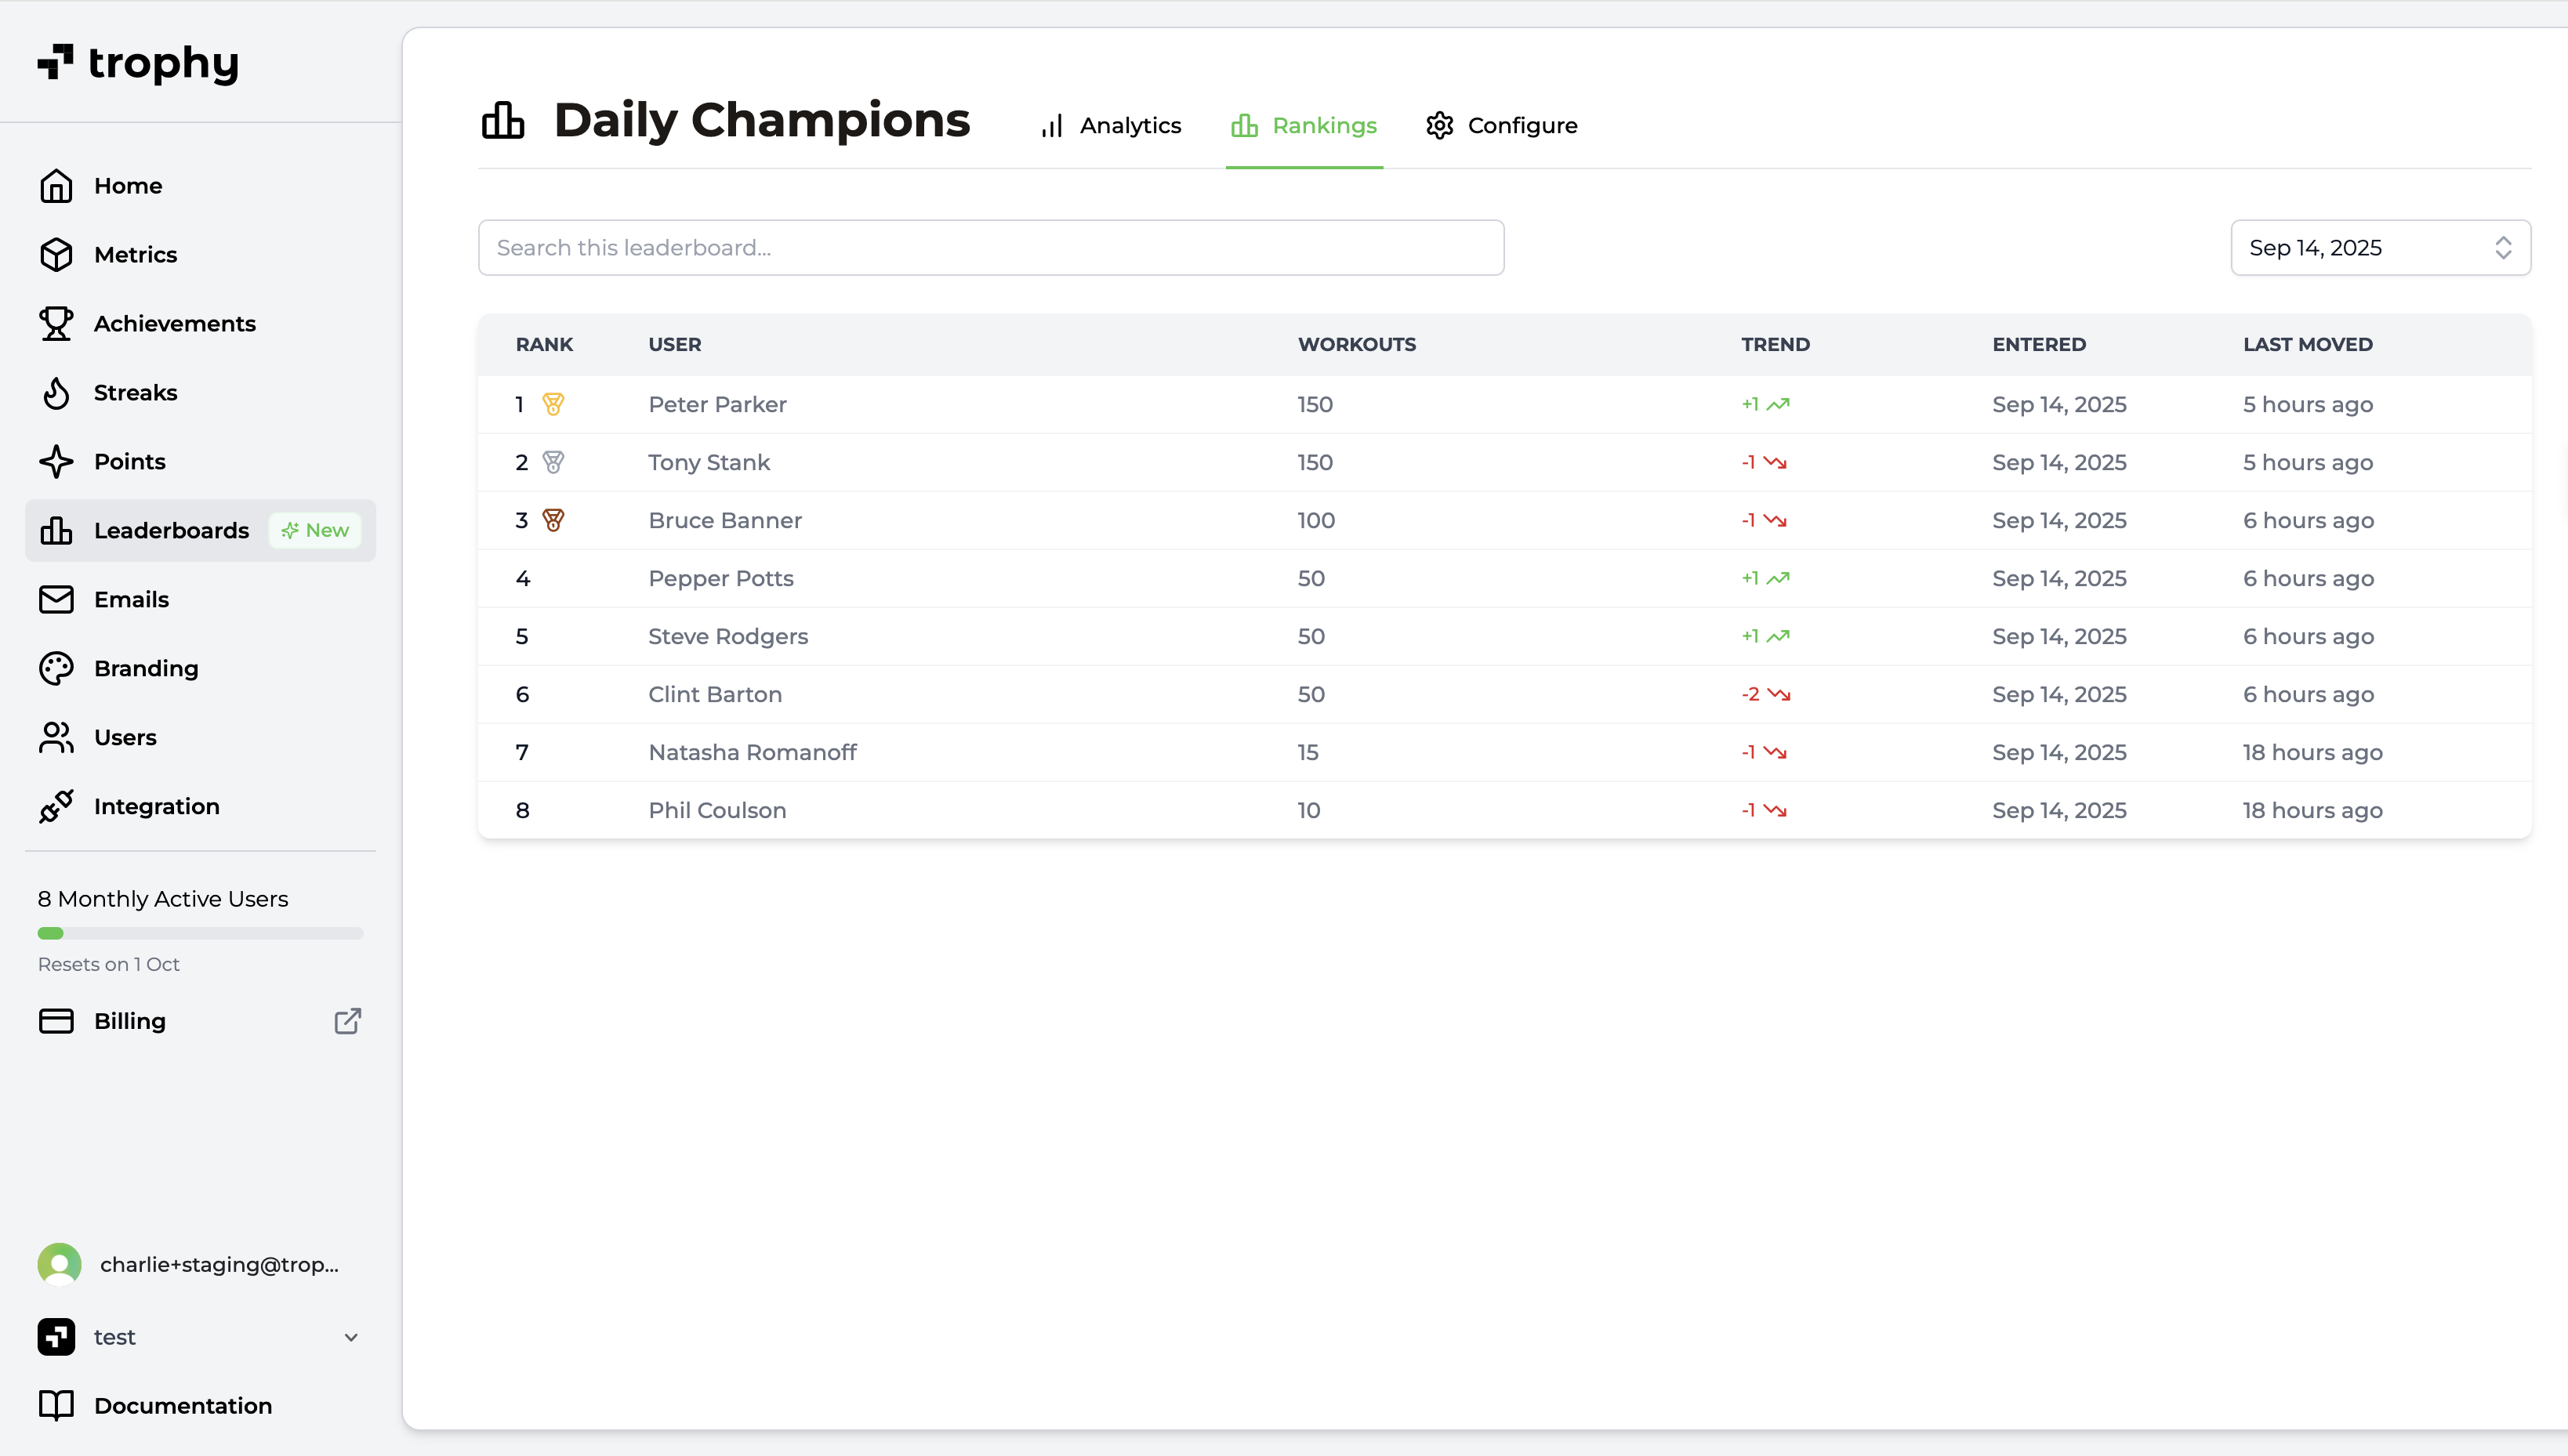2568x1456 pixels.
Task: Switch to the Configure tab
Action: coord(1501,126)
